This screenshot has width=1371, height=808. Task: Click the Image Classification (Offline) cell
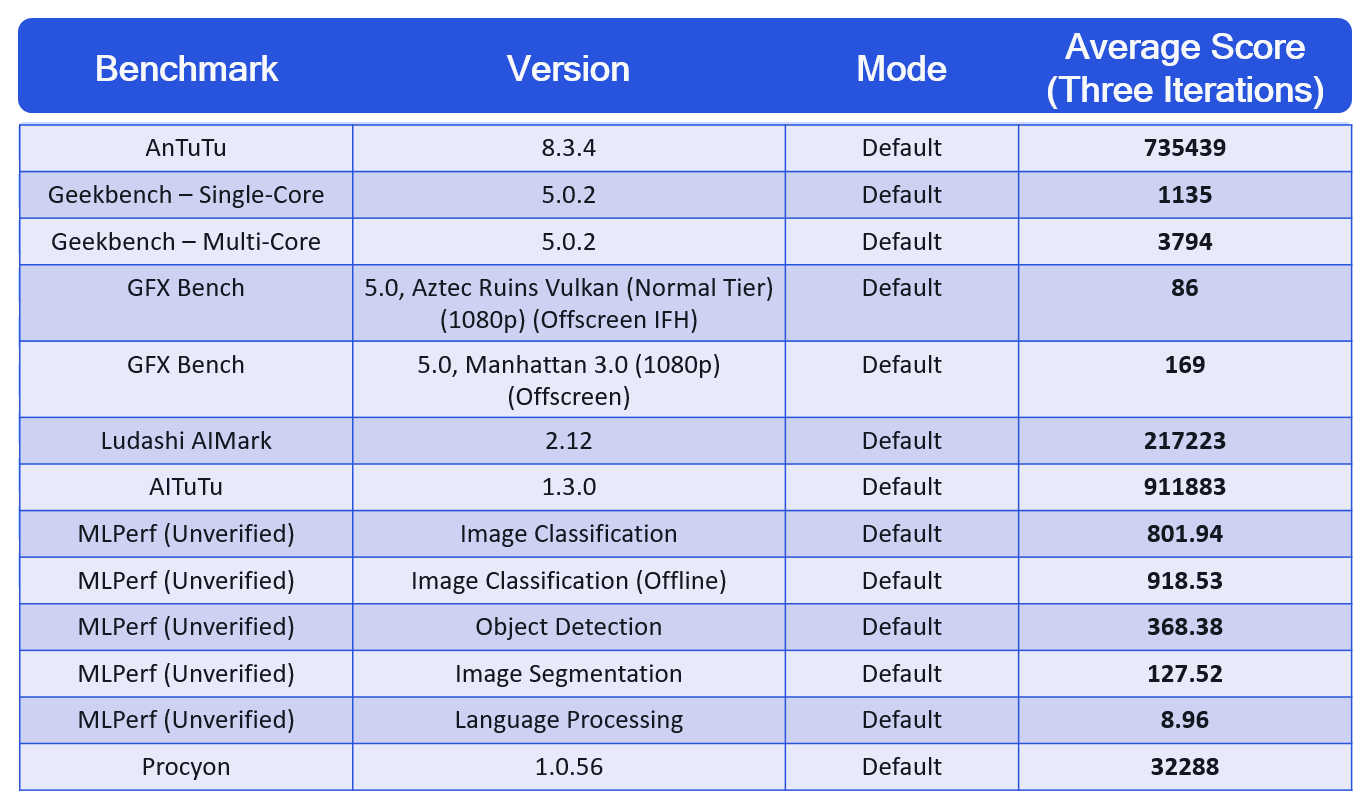[568, 581]
